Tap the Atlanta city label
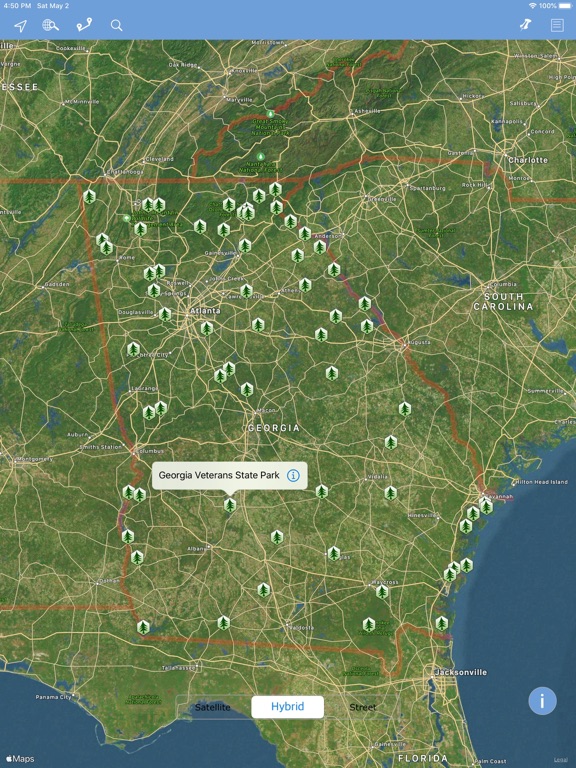This screenshot has height=768, width=576. click(205, 311)
